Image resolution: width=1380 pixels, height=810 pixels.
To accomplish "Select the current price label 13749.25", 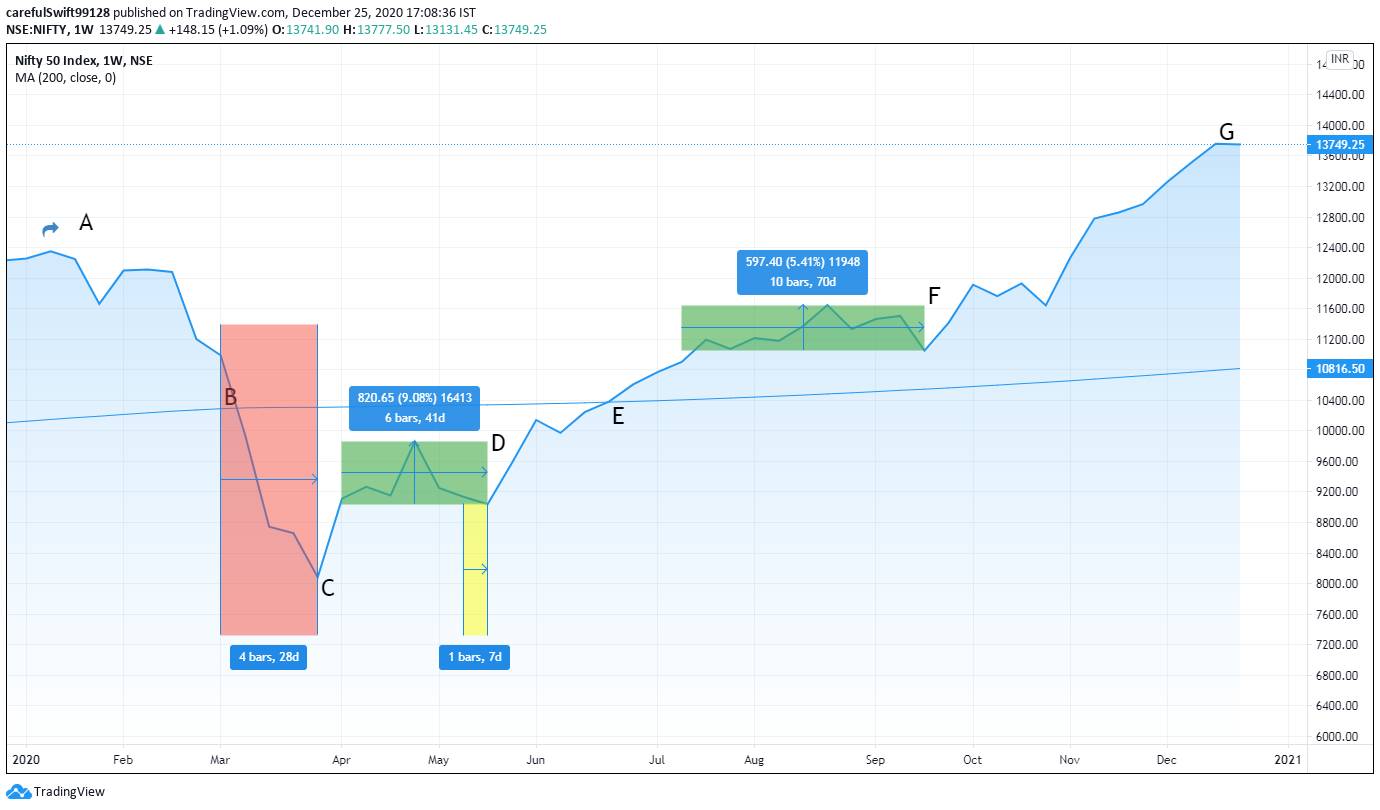I will click(x=1338, y=145).
